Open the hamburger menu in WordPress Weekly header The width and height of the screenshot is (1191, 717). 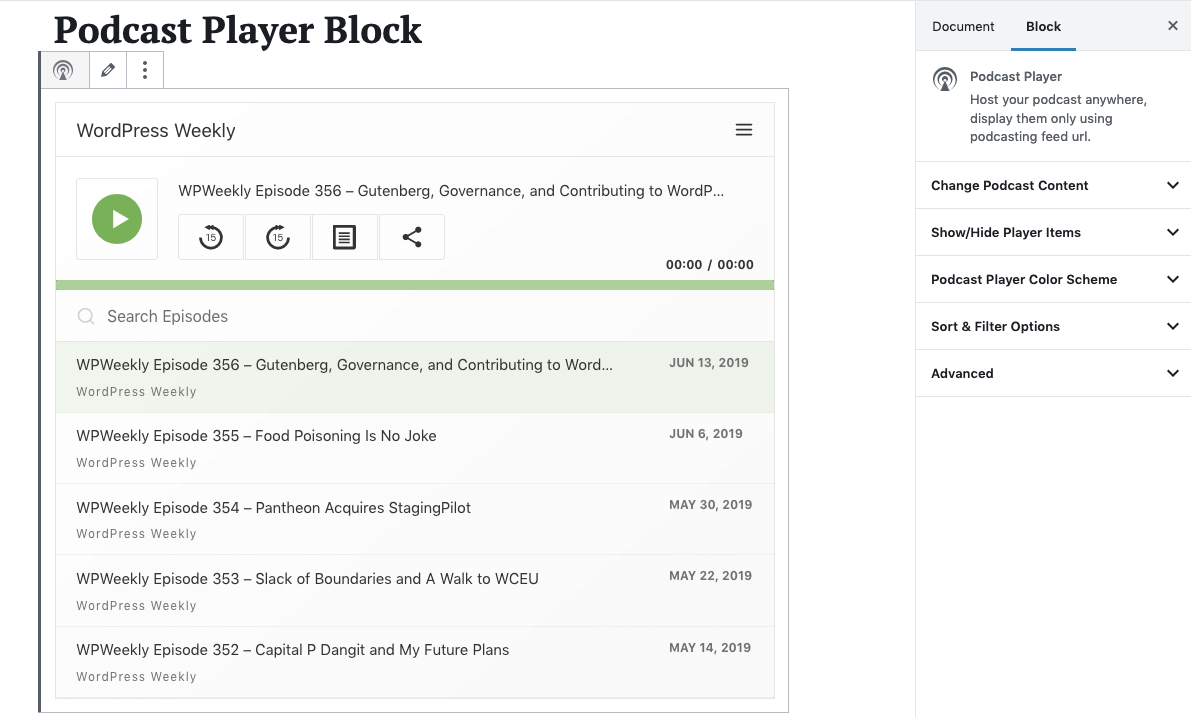[x=743, y=130]
